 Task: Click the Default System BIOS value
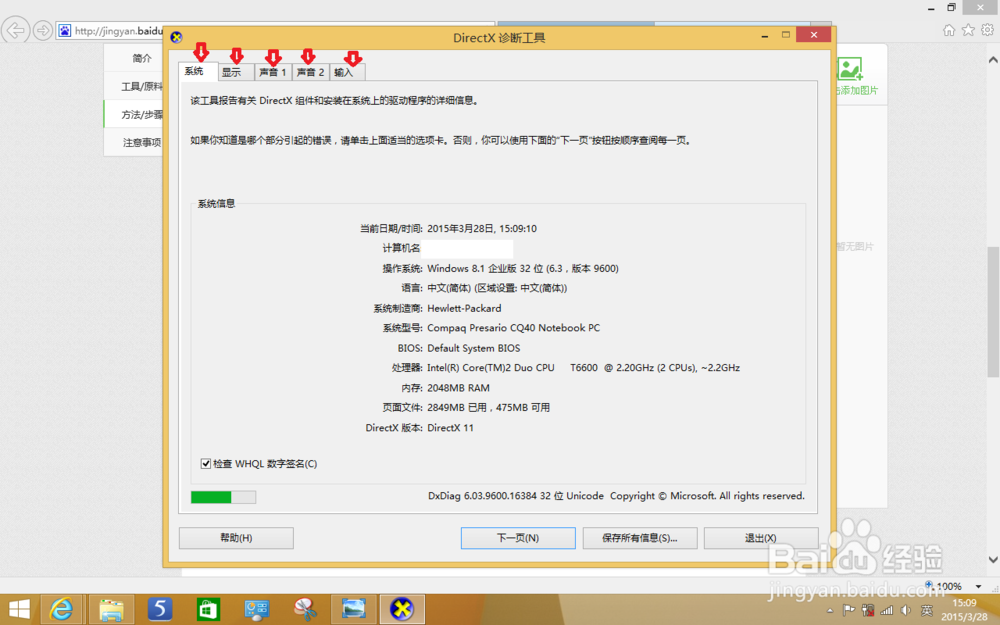(x=474, y=348)
